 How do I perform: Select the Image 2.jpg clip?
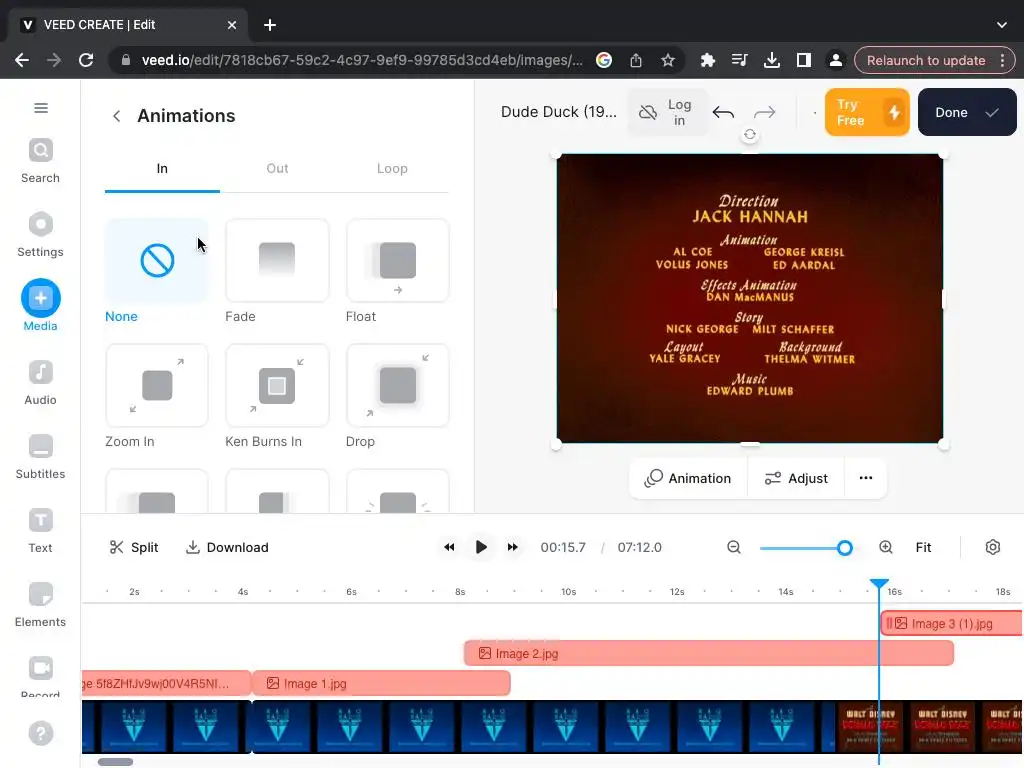709,653
